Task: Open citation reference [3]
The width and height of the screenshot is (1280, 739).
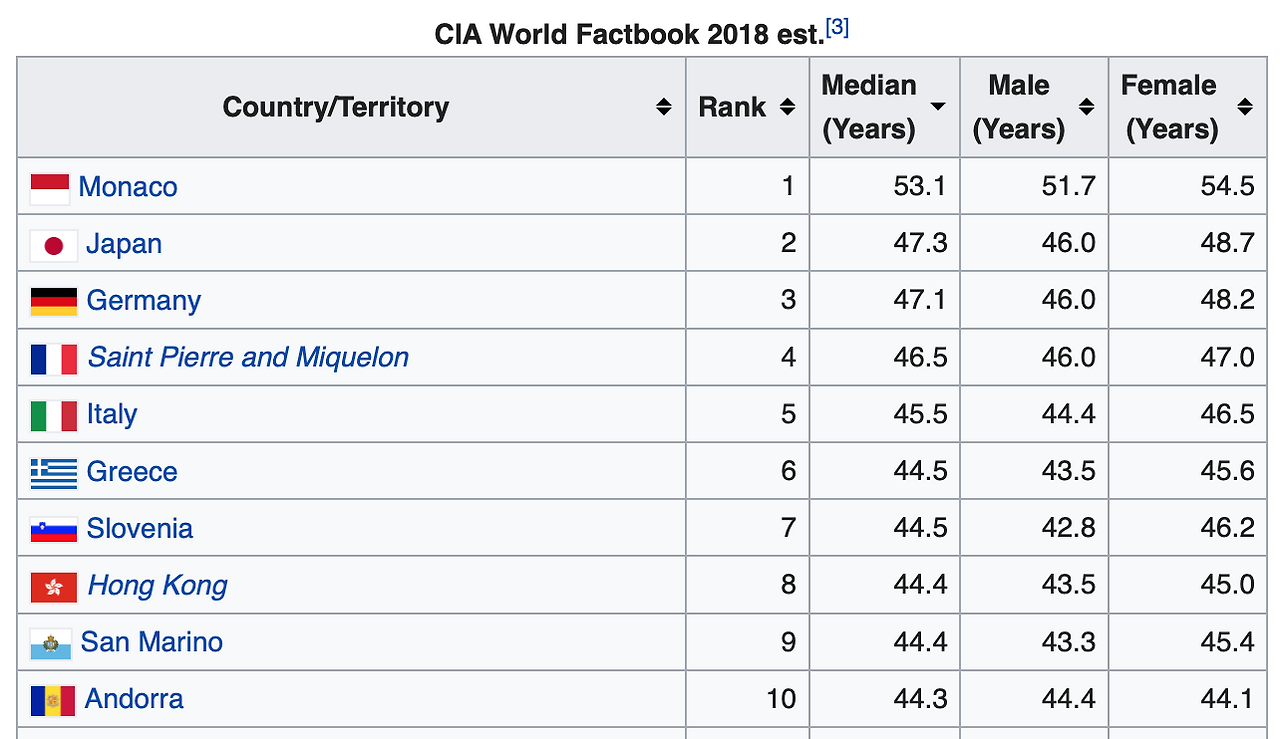Action: point(838,28)
